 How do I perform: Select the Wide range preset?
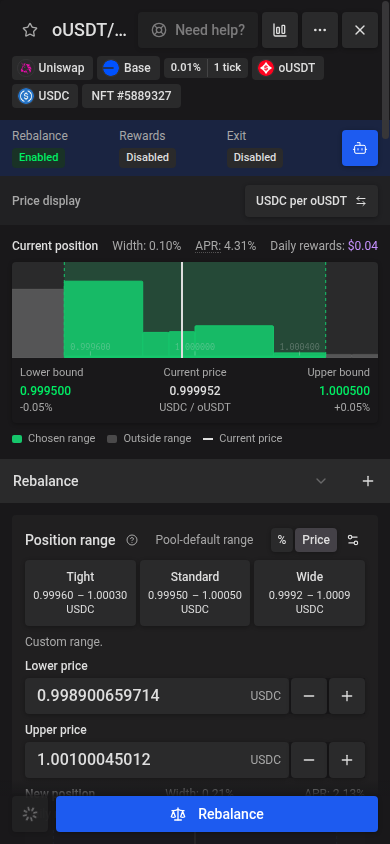tap(309, 593)
